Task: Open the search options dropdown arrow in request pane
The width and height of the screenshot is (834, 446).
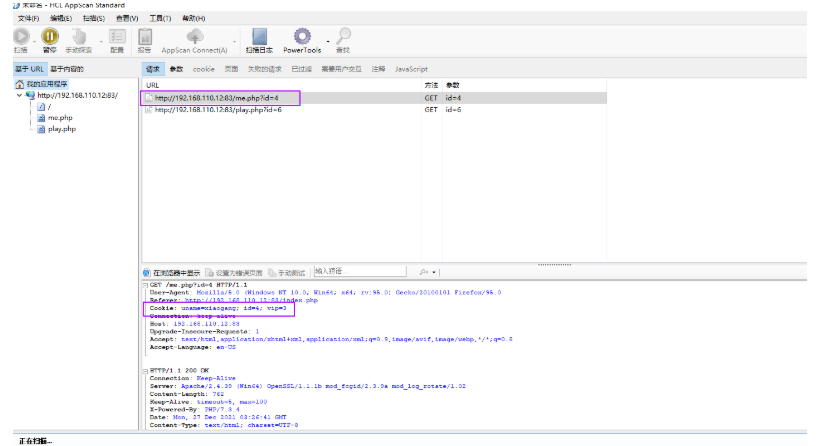Action: coord(434,272)
